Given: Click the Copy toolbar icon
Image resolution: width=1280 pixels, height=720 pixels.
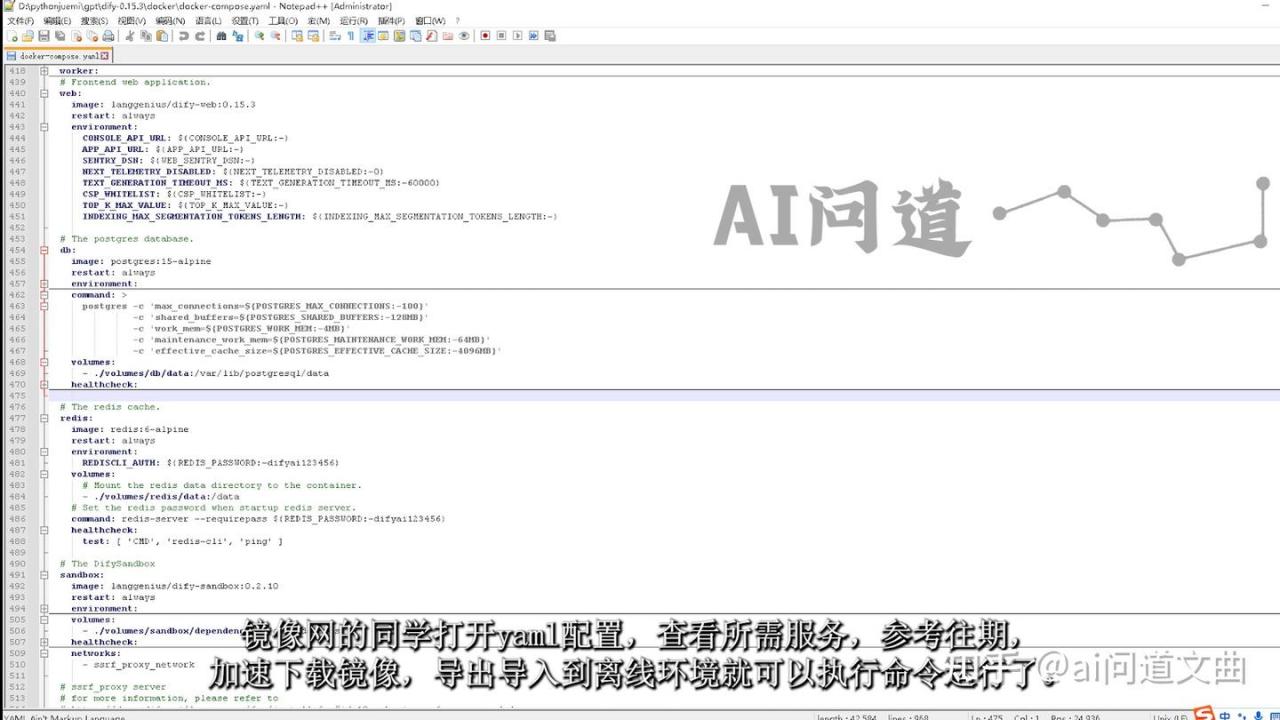Looking at the screenshot, I should tap(145, 36).
